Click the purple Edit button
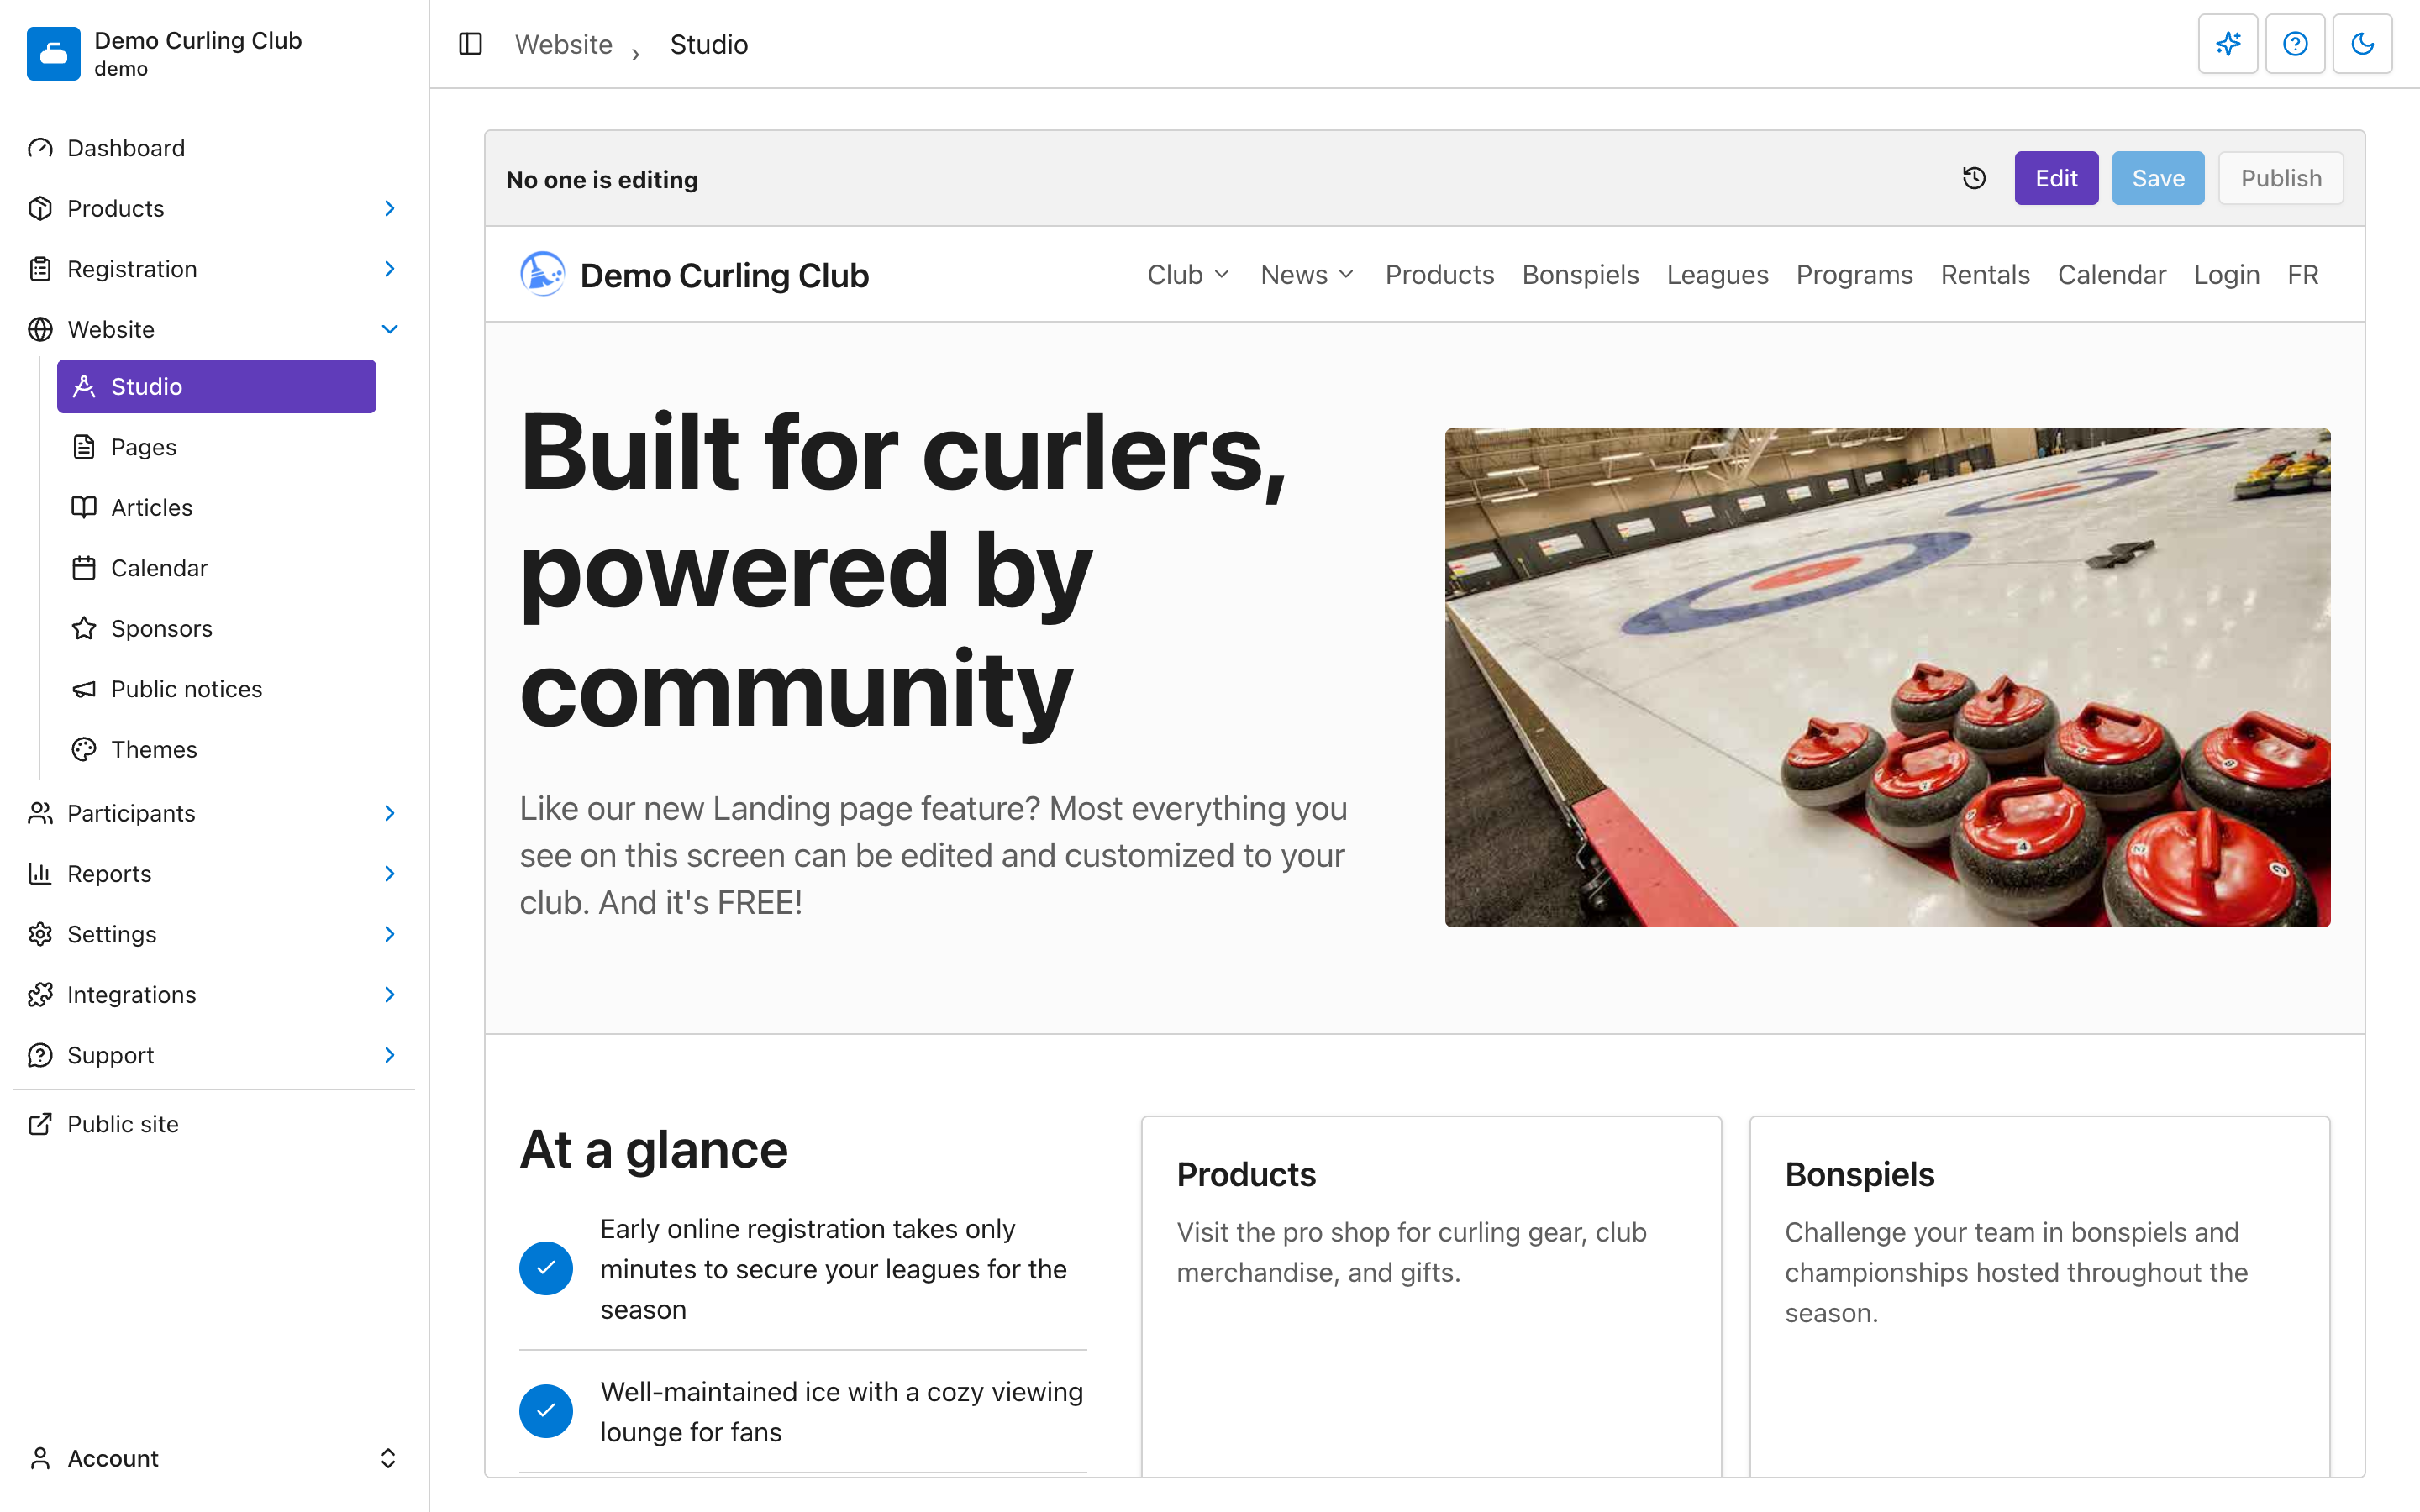The height and width of the screenshot is (1512, 2420). [2056, 178]
